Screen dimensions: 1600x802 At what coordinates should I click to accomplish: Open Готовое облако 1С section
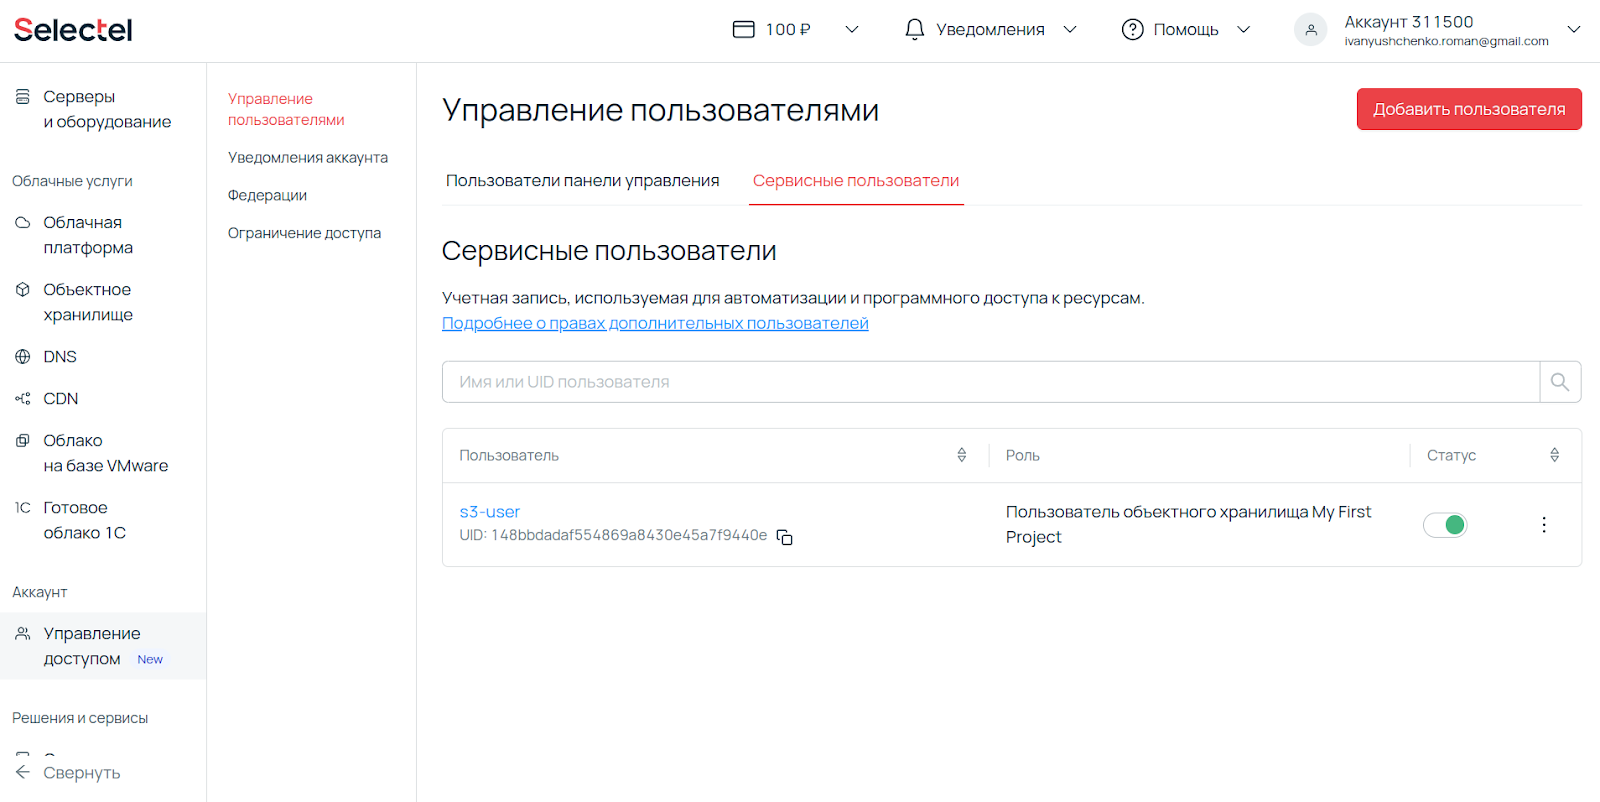tap(85, 520)
